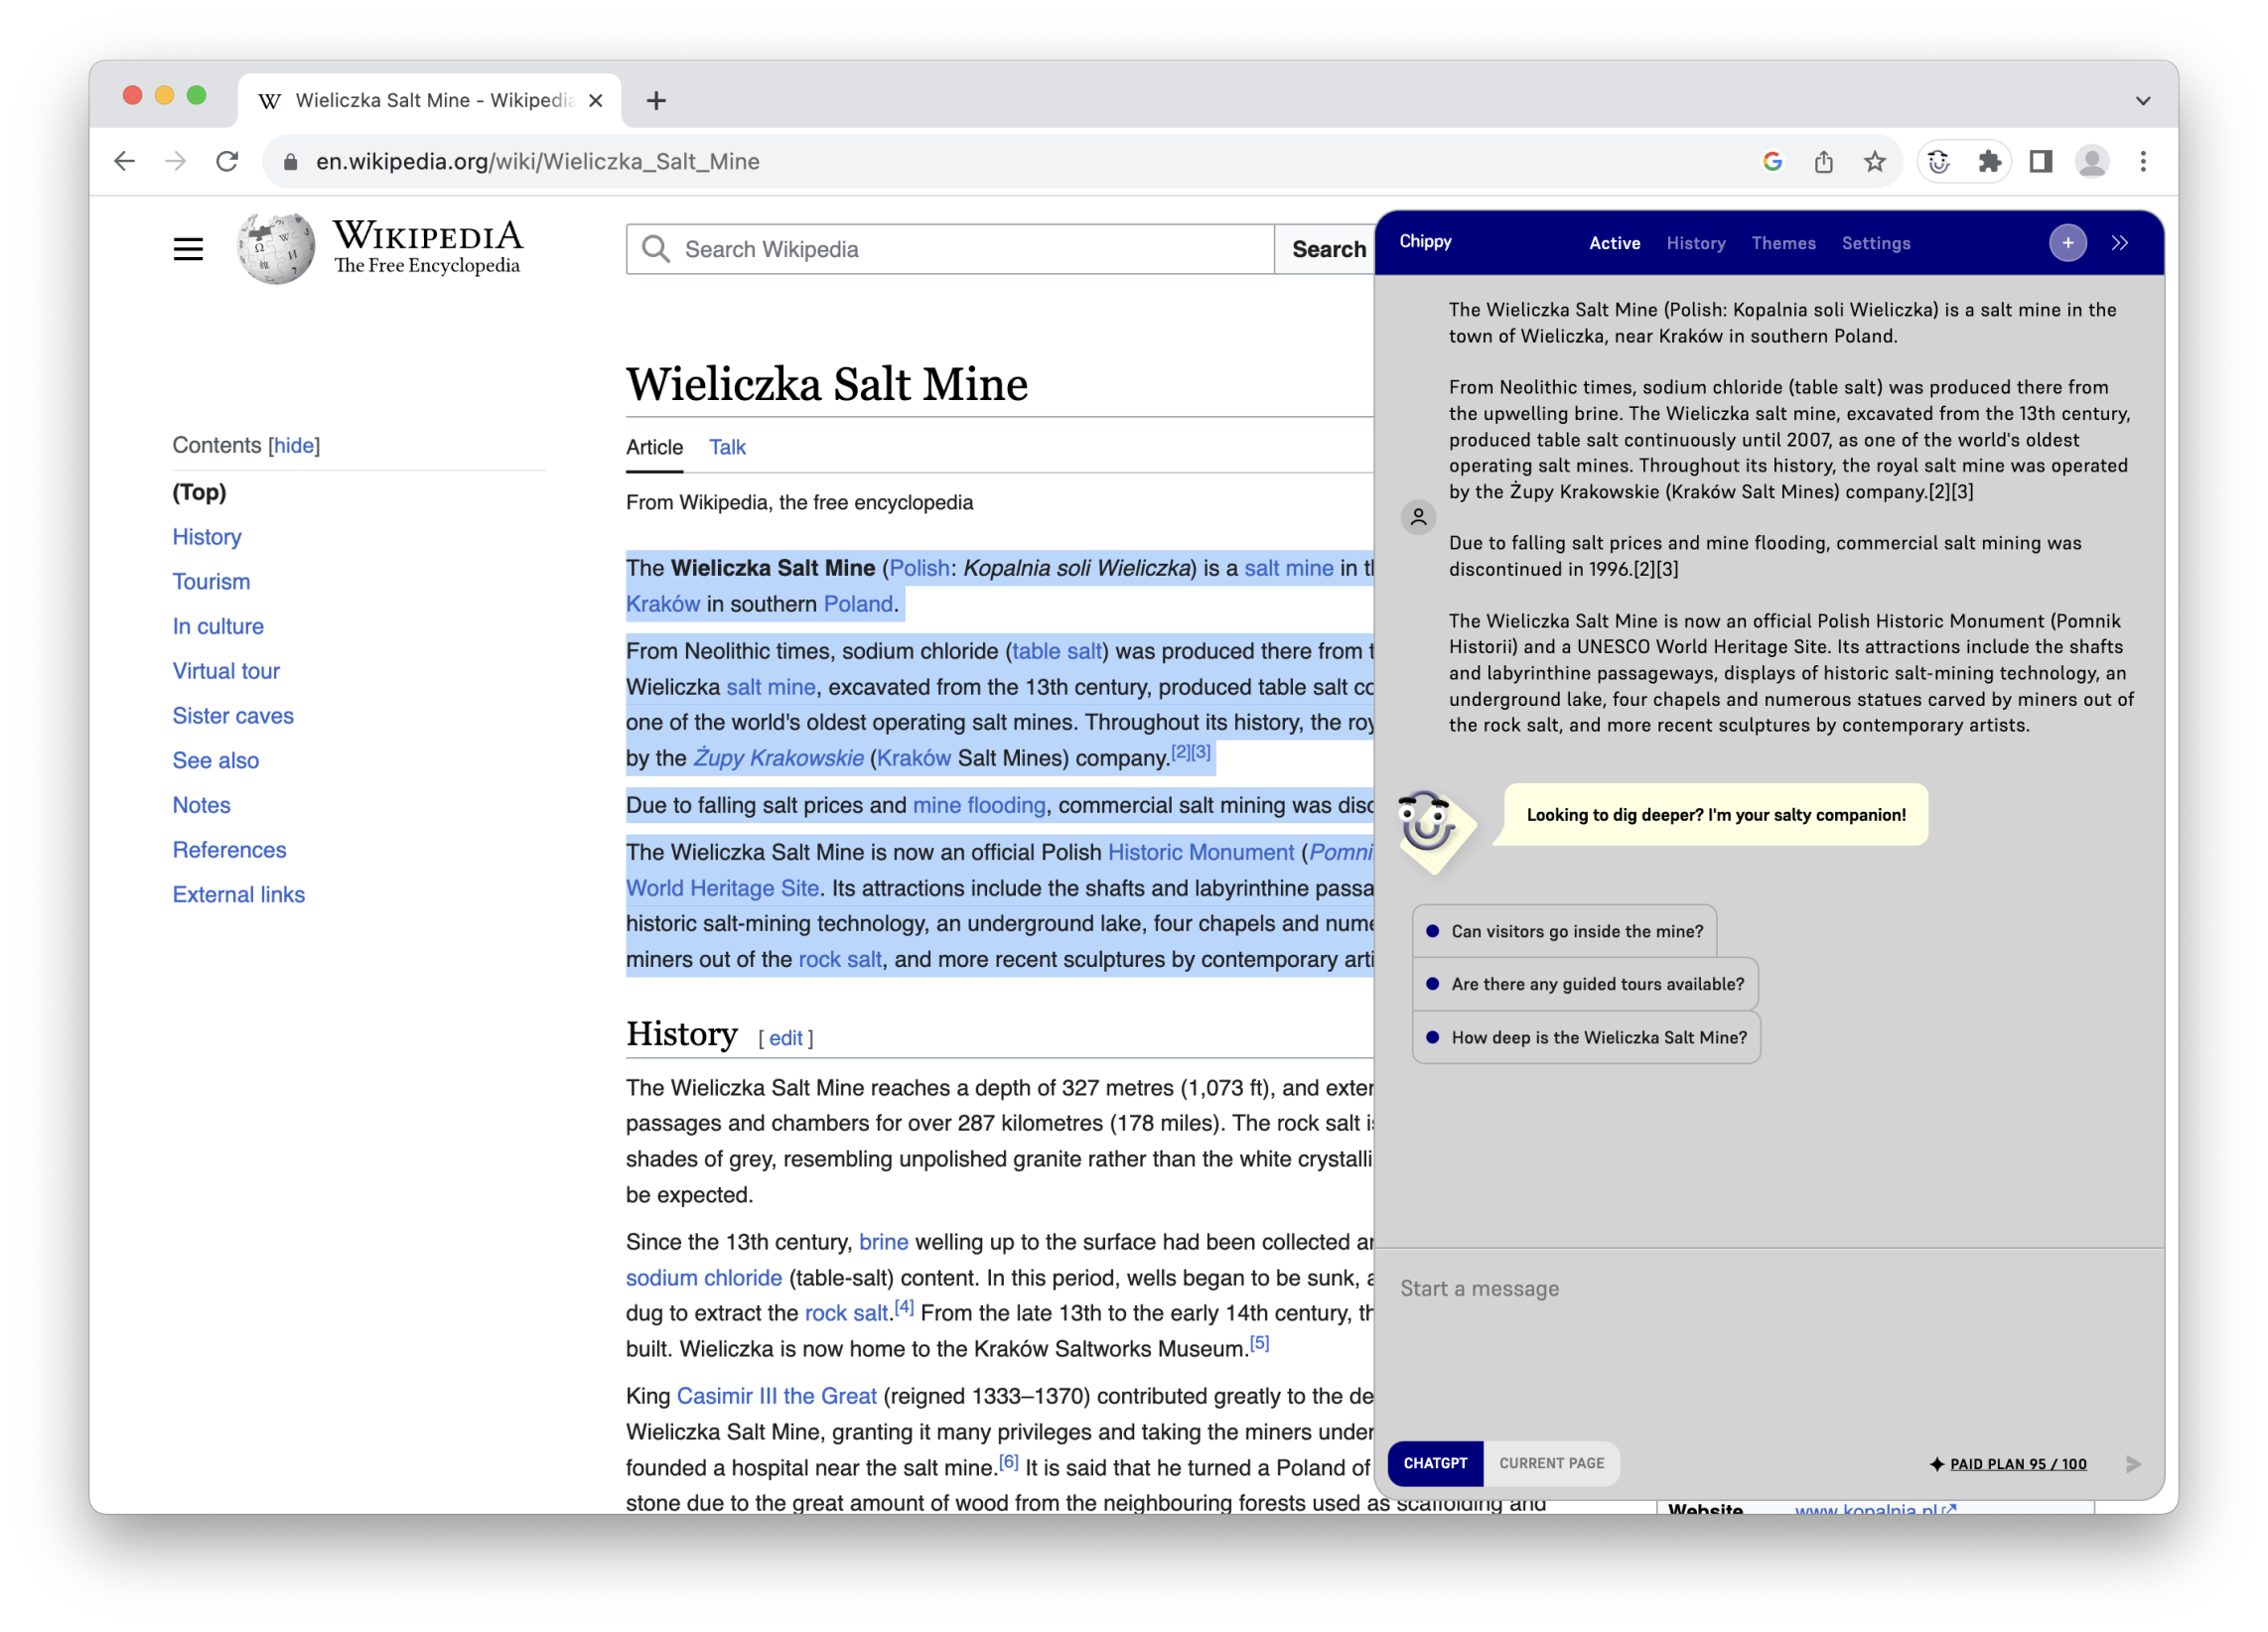Open a new chat with the plus icon
This screenshot has height=1632, width=2268.
click(x=2067, y=242)
